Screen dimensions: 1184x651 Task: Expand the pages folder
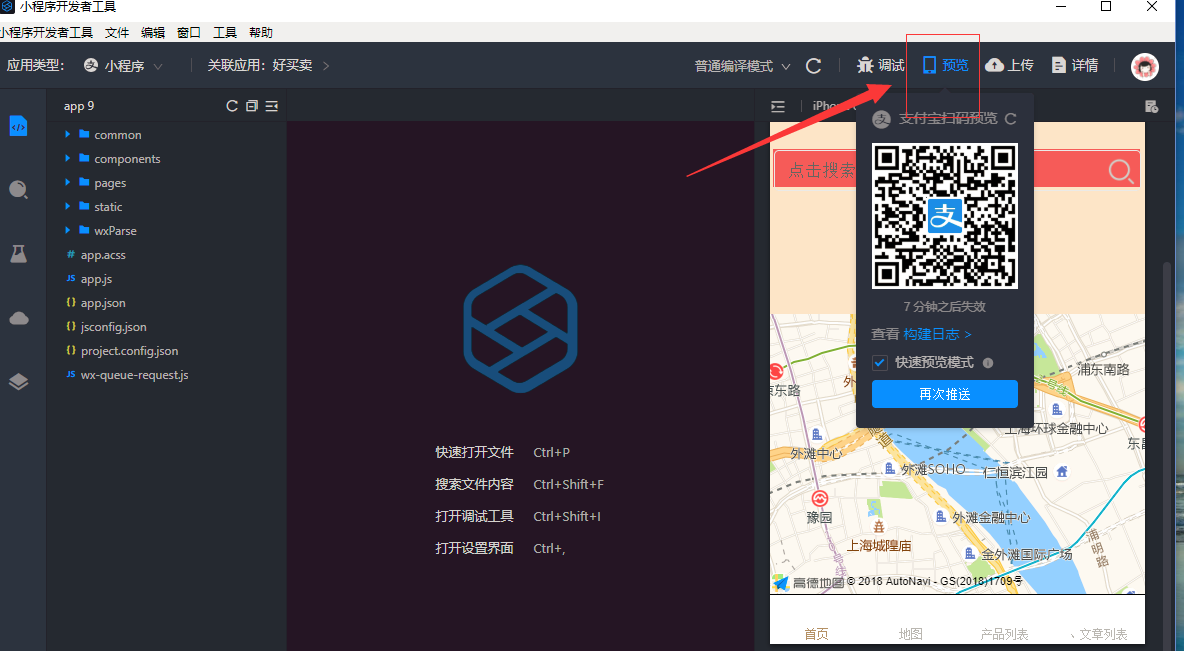110,183
